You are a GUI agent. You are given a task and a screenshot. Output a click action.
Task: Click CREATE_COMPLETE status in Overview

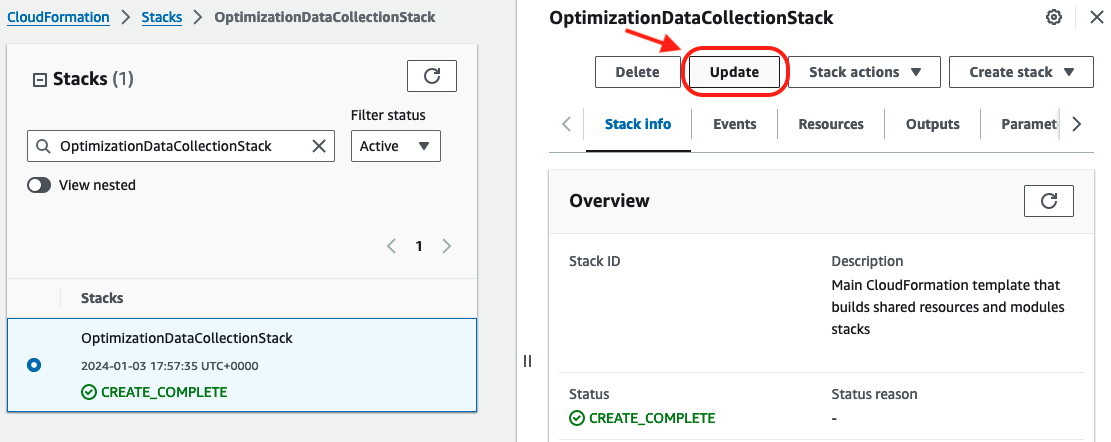point(643,418)
